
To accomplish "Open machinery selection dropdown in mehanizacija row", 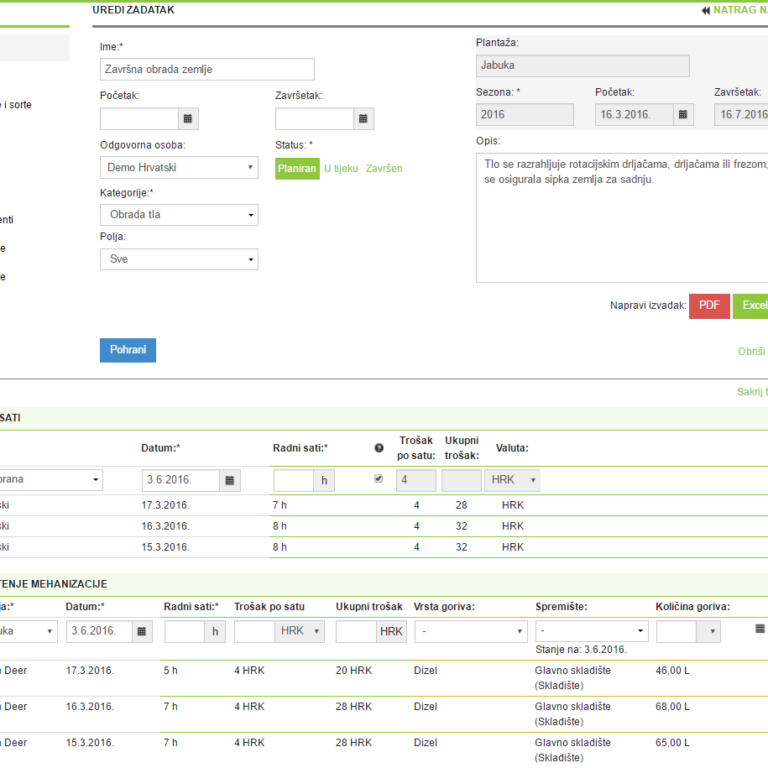I will click(x=28, y=631).
